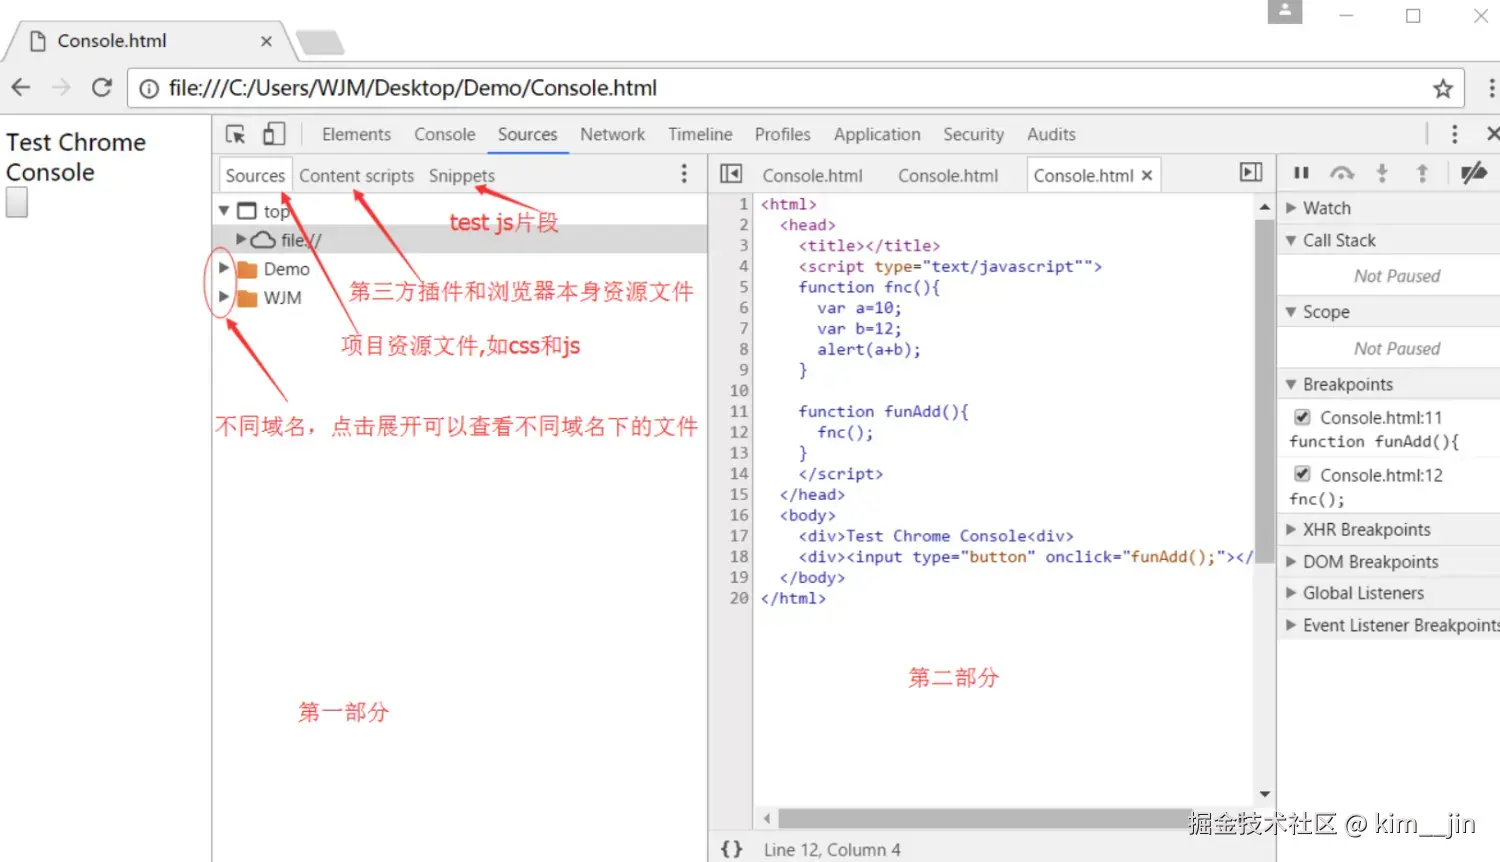
Task: Pretty print code with braces icon
Action: point(732,849)
